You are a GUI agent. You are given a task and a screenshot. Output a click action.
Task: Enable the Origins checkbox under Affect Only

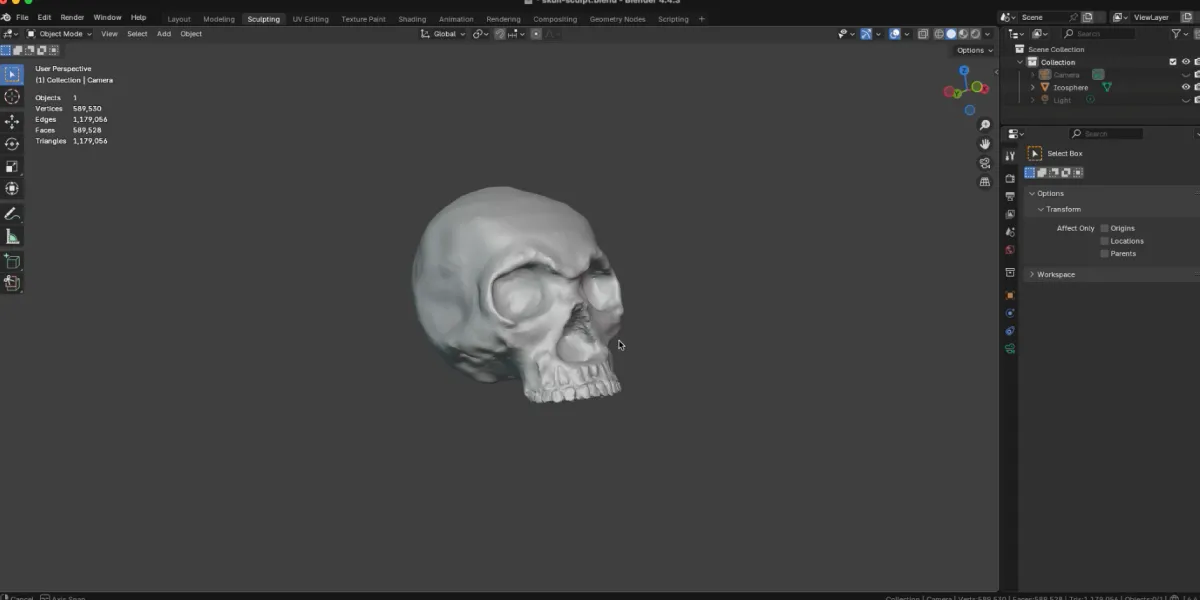coord(1105,228)
